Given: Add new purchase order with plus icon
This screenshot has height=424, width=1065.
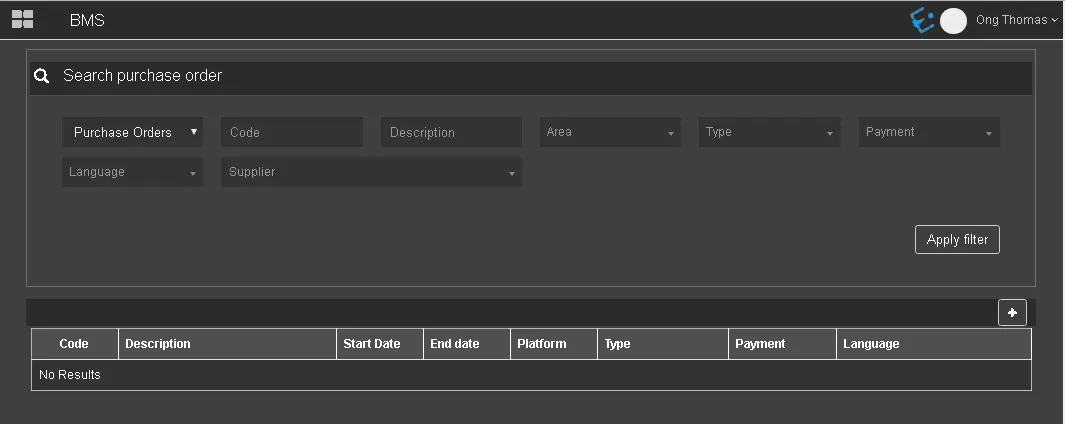Looking at the screenshot, I should 1012,313.
